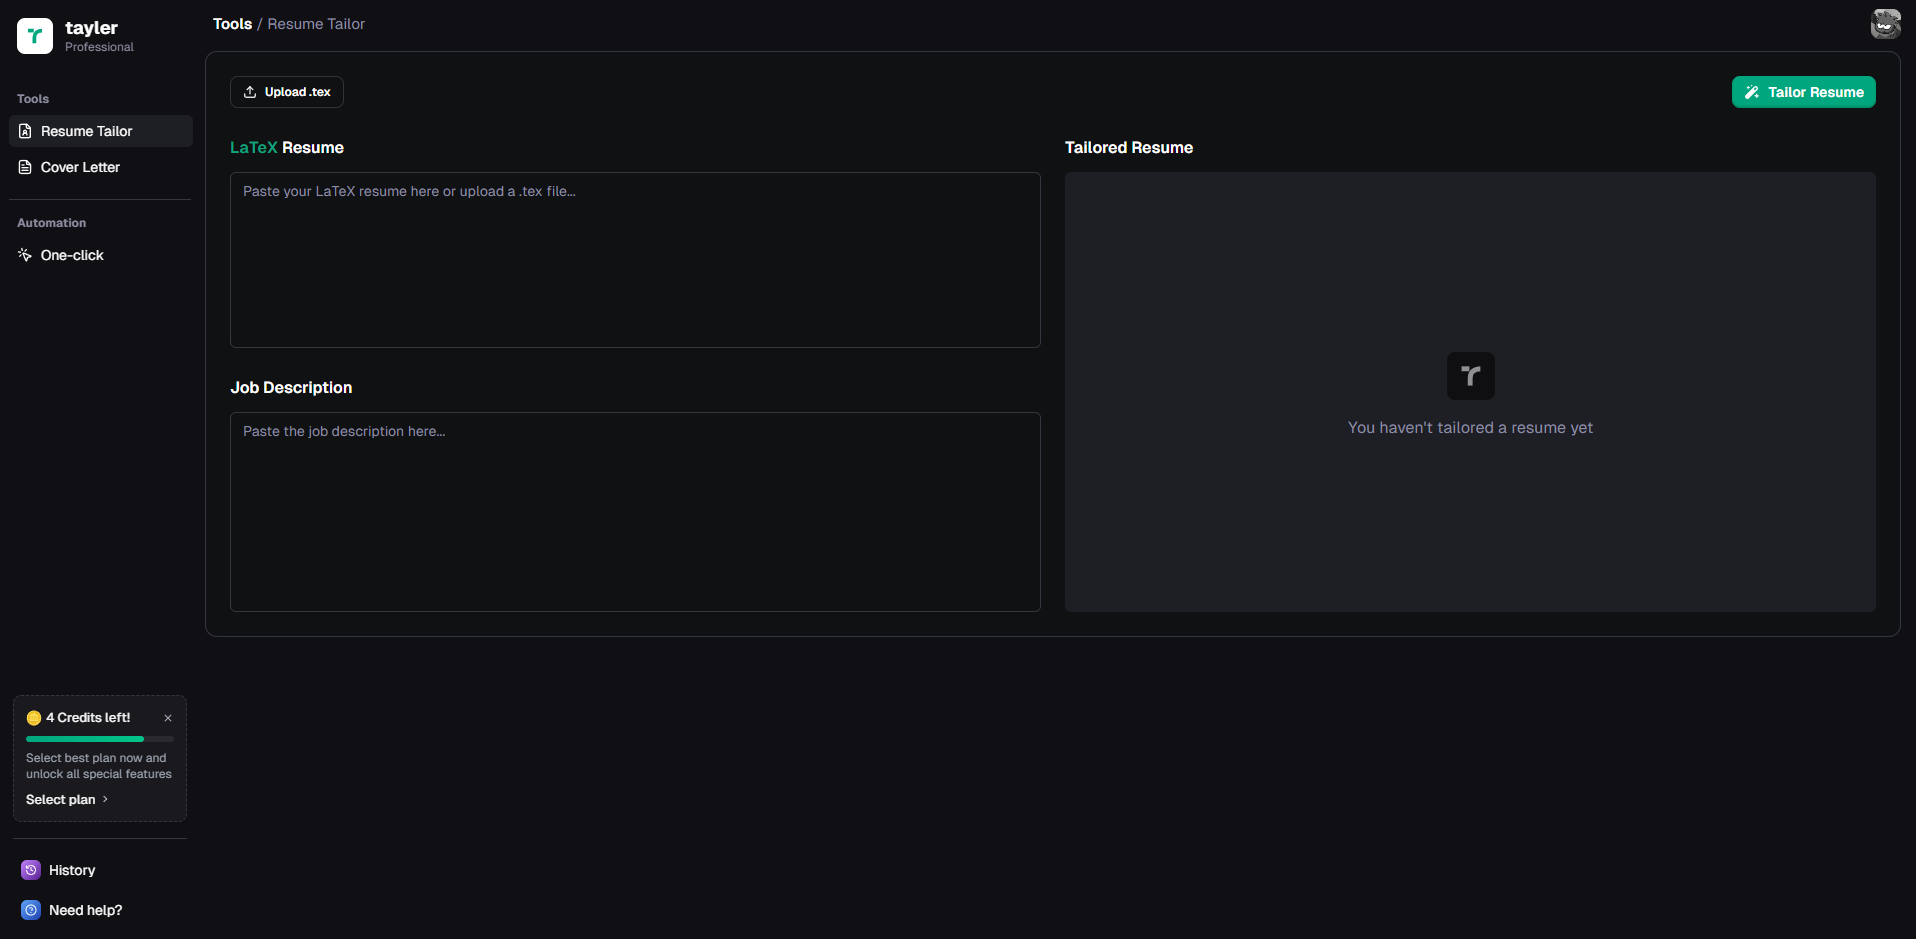The height and width of the screenshot is (939, 1916).
Task: Expand Select plan via chevron arrow
Action: coord(105,799)
